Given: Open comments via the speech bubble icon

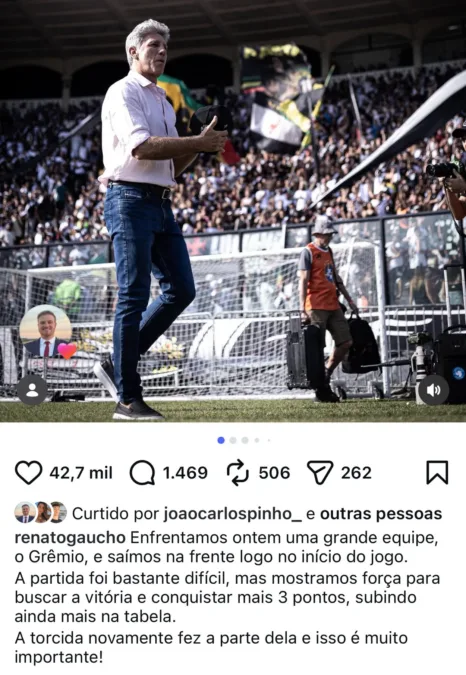Looking at the screenshot, I should coord(142,473).
